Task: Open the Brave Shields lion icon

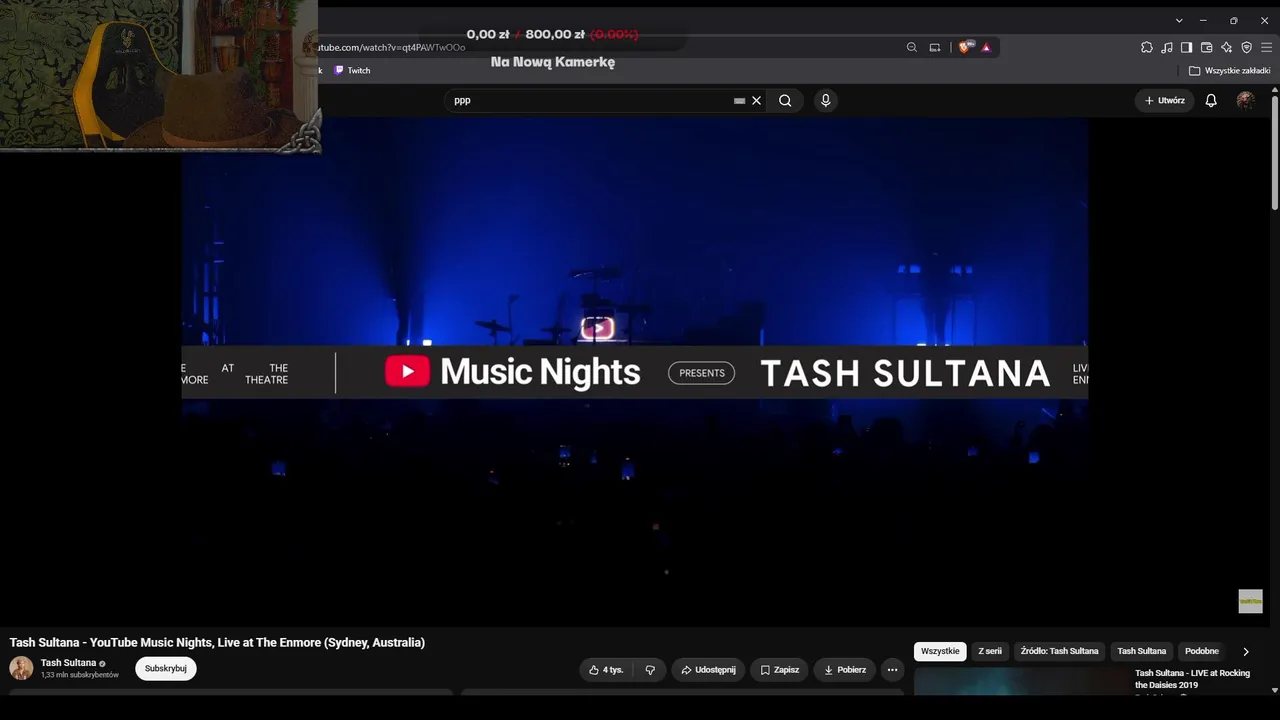Action: coord(964,47)
